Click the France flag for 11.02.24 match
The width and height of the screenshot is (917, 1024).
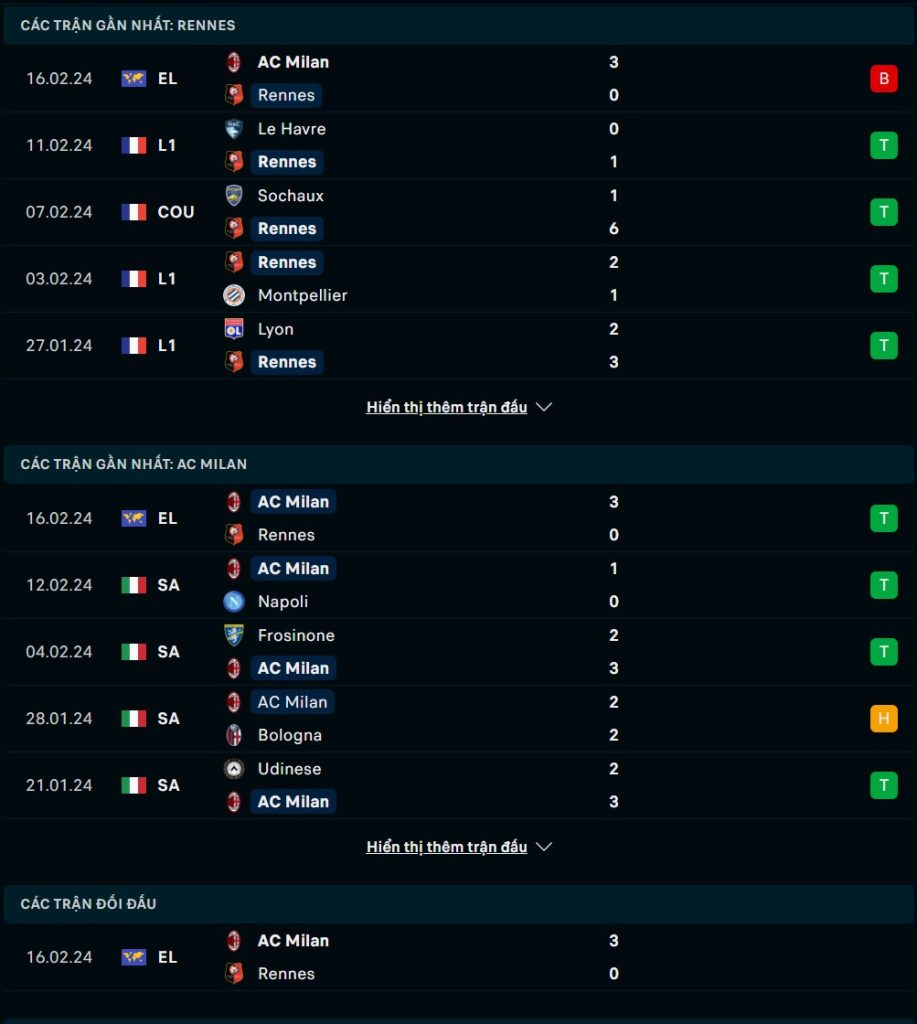134,146
